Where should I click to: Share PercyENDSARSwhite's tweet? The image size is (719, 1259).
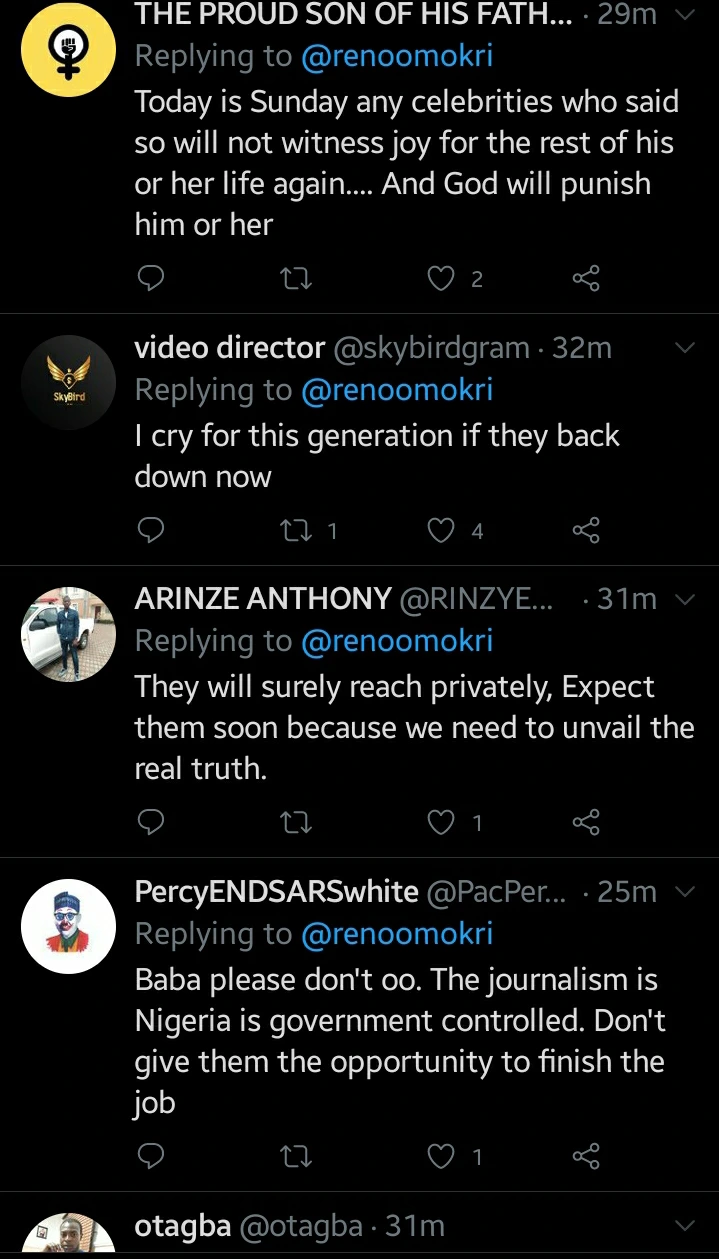click(x=586, y=1157)
